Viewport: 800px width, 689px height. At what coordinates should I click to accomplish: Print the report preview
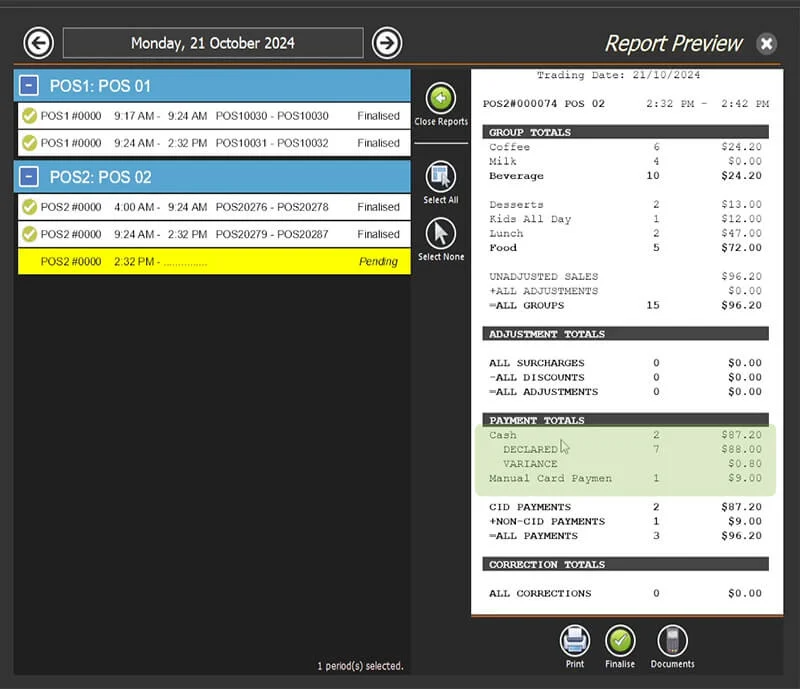(574, 640)
